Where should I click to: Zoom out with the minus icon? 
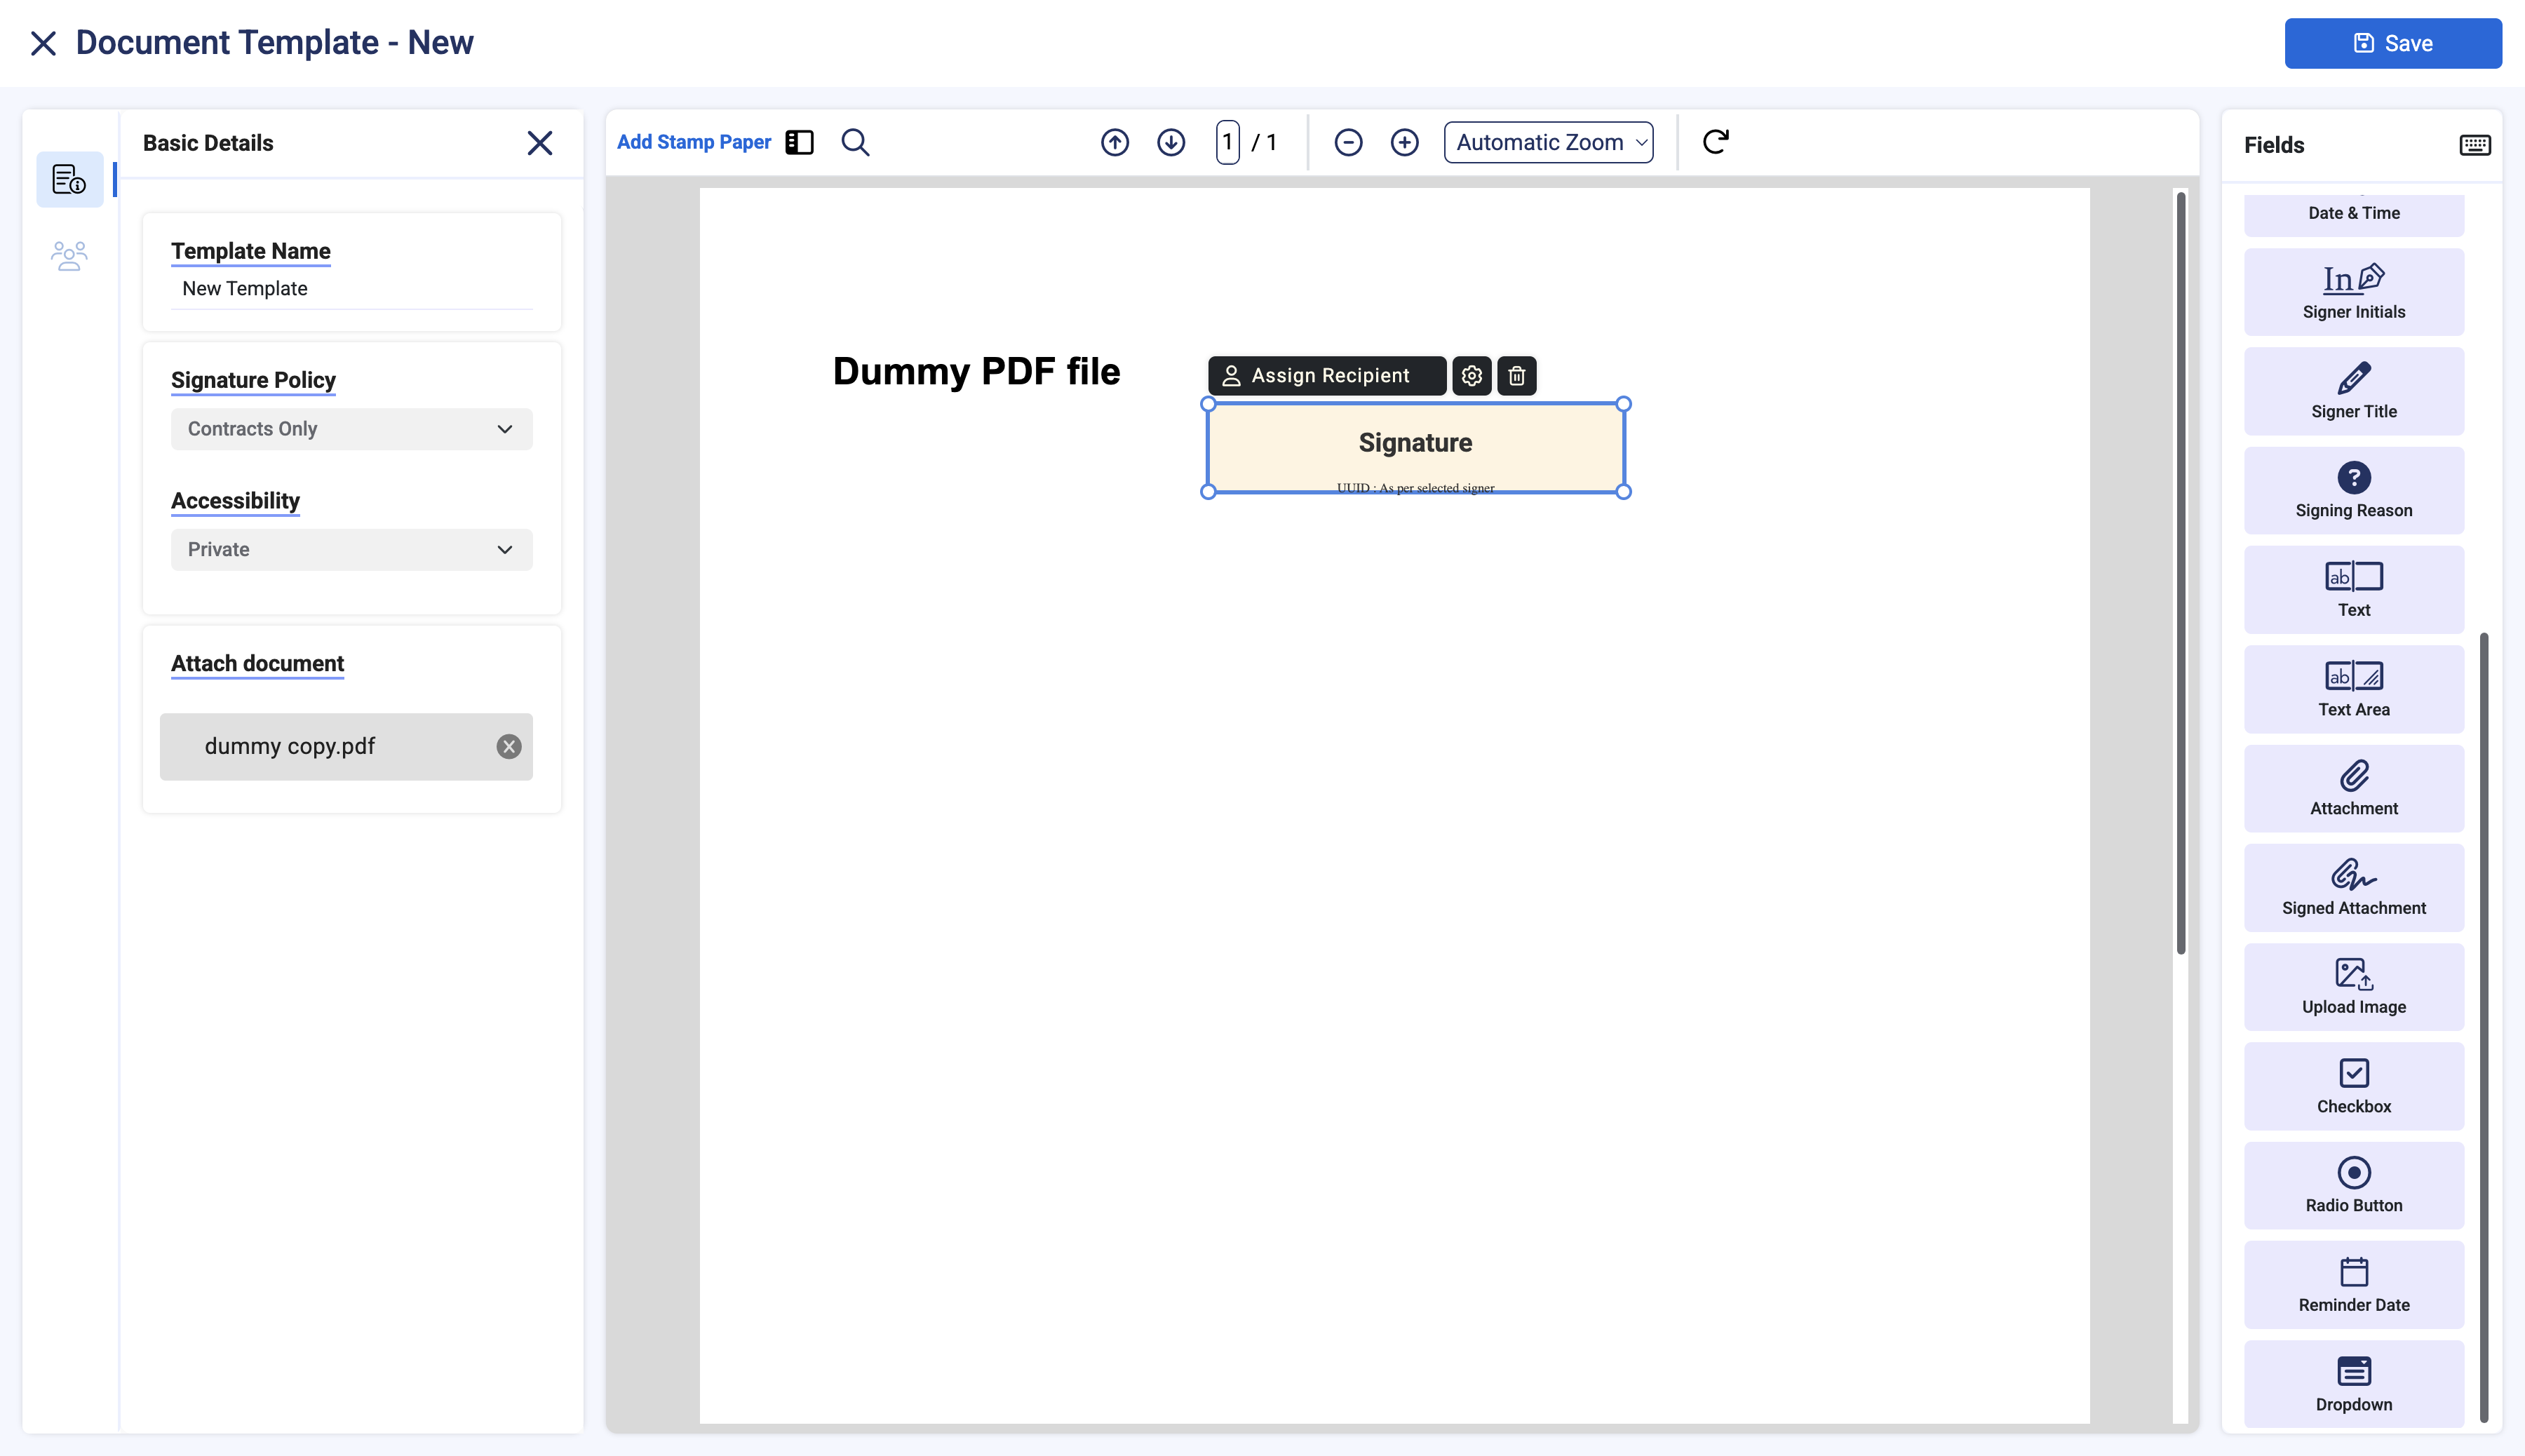pyautogui.click(x=1348, y=142)
